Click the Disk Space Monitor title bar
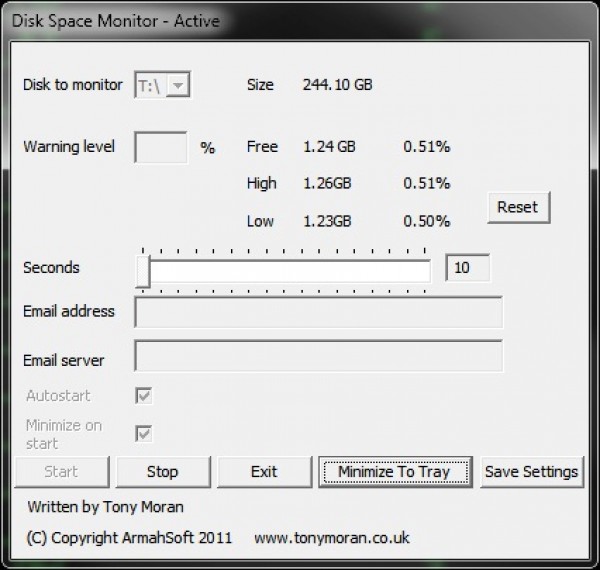 [300, 21]
